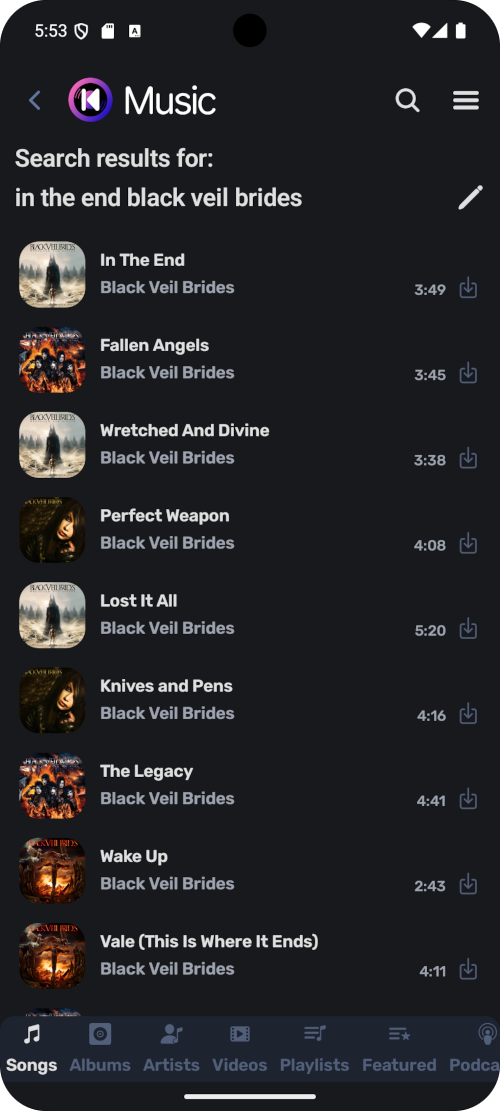Play Wretched And Divine song
The image size is (500, 1111).
pos(250,445)
